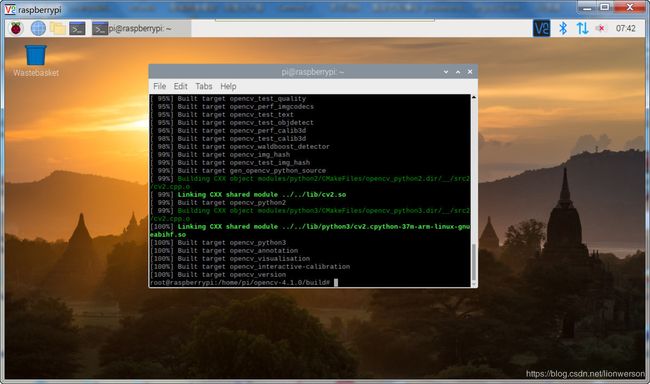
Task: Open the terminal Help menu
Action: [228, 86]
